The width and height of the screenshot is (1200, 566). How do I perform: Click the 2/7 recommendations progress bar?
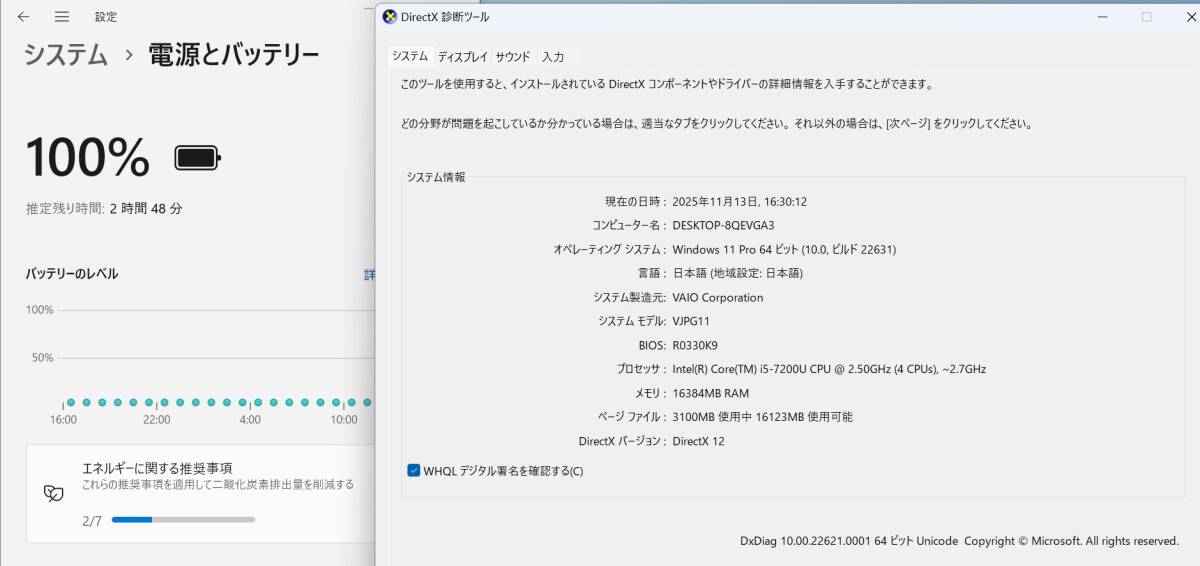183,520
